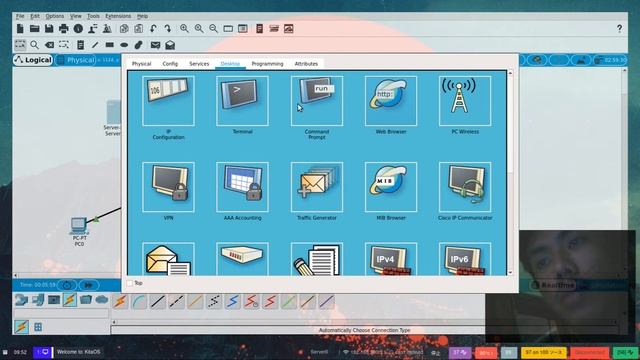Click the Add Complex PDU open envelope icon
The width and height of the screenshot is (640, 360).
[170, 45]
